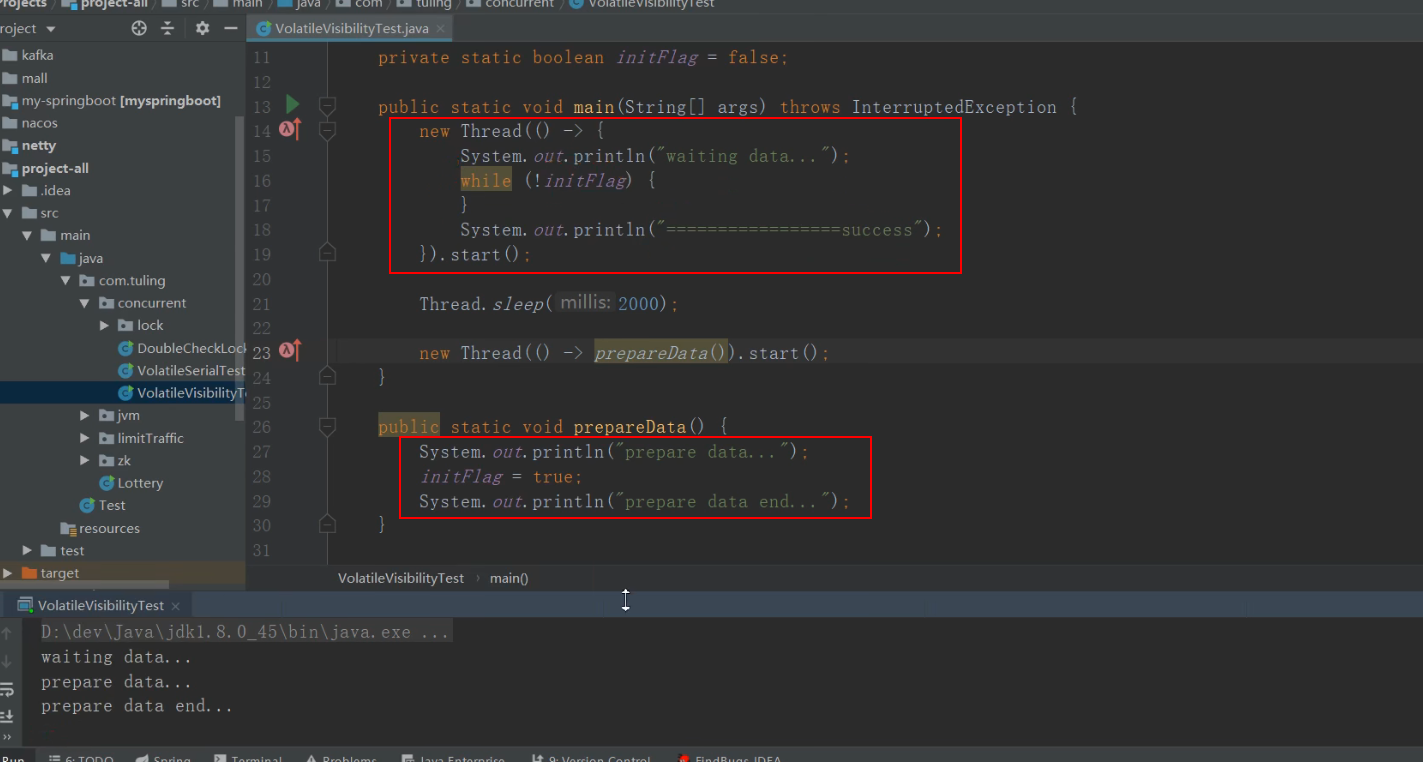The height and width of the screenshot is (762, 1423).
Task: Open the Problems tool window button
Action: (340, 759)
